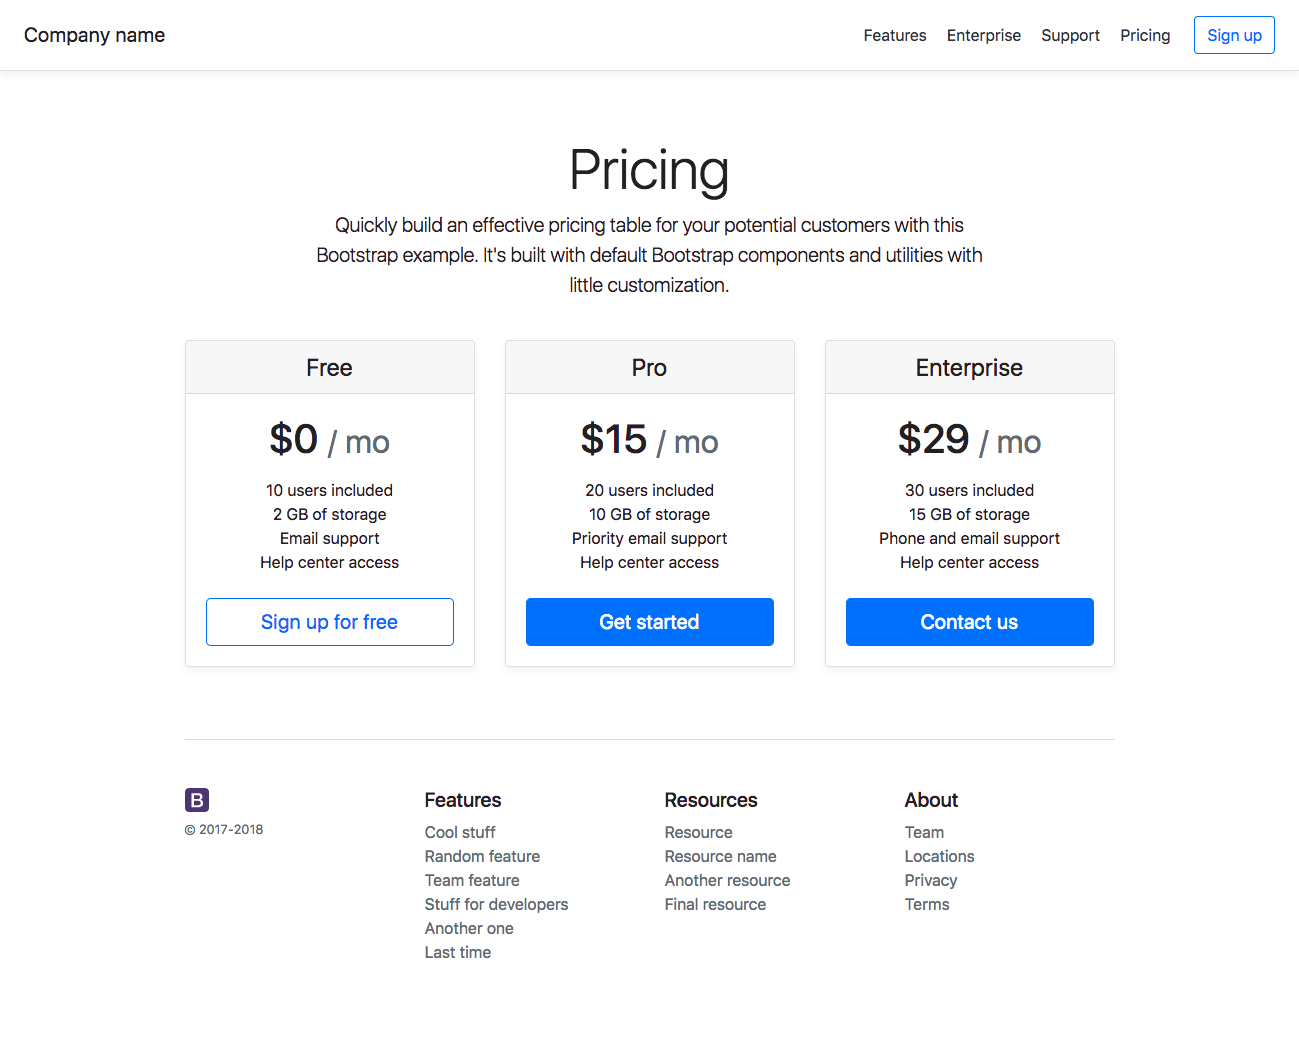Open the Privacy link under About
The height and width of the screenshot is (1050, 1299).
point(931,880)
